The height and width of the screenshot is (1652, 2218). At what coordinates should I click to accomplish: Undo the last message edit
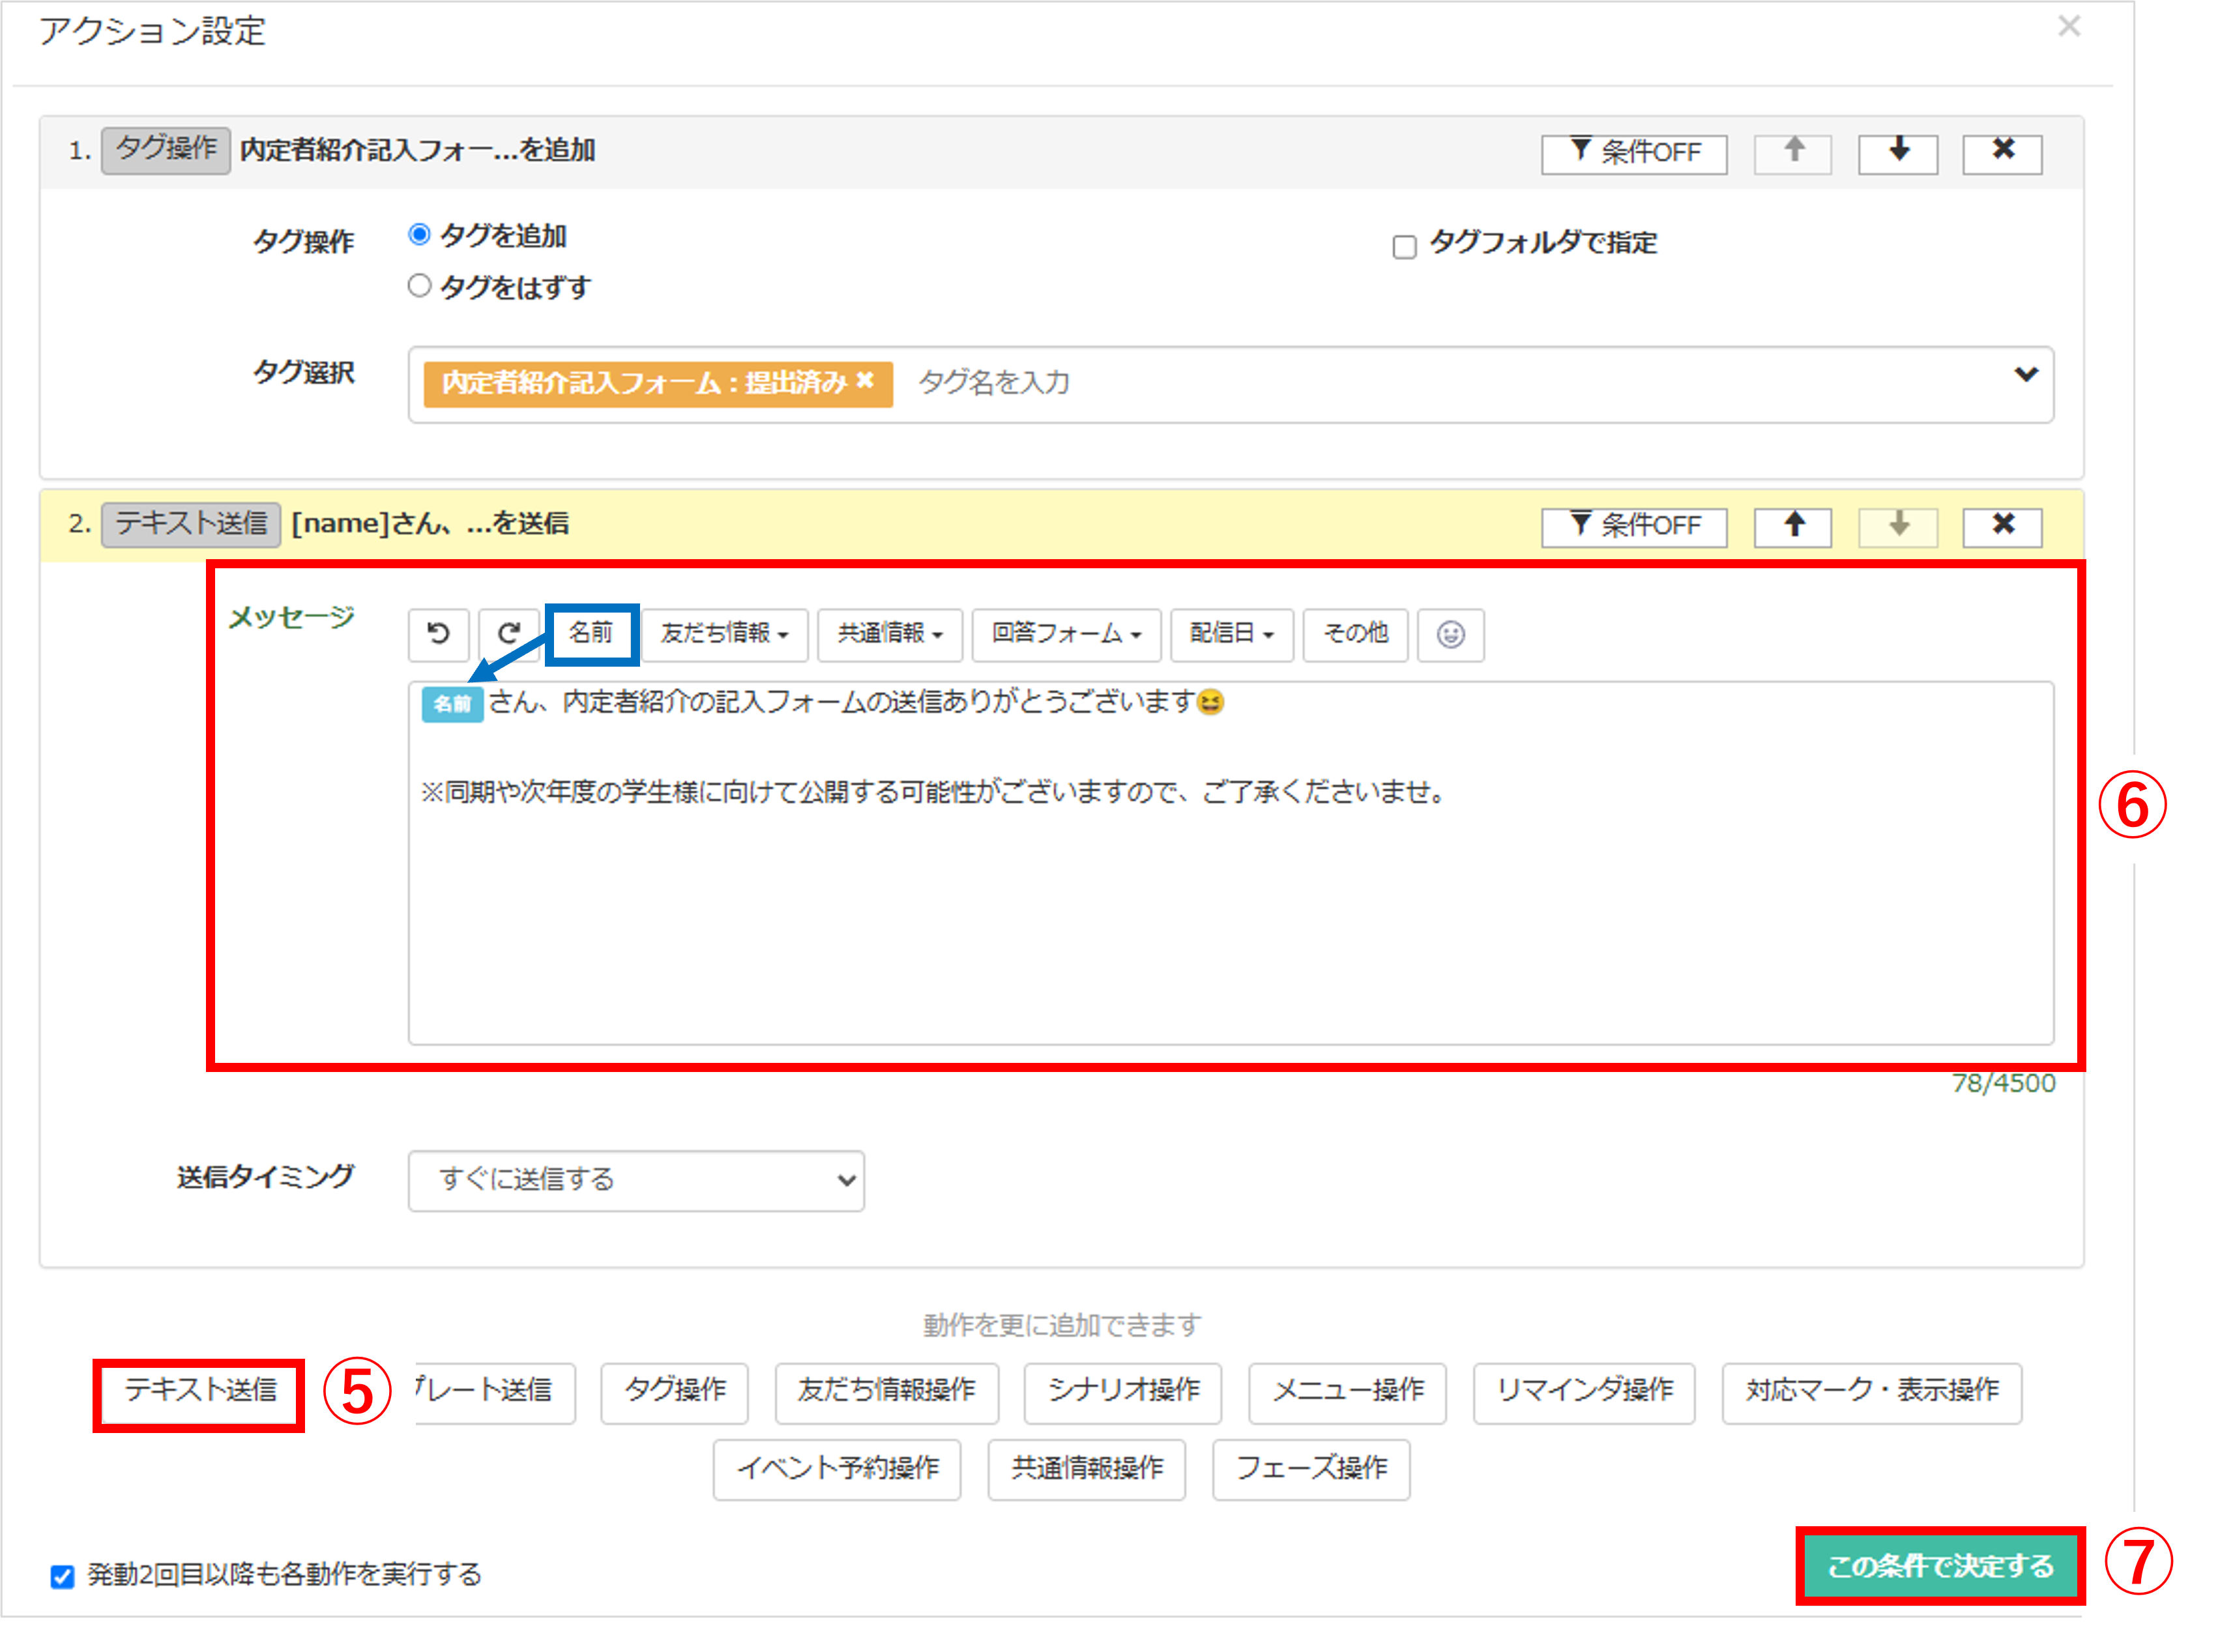click(438, 634)
